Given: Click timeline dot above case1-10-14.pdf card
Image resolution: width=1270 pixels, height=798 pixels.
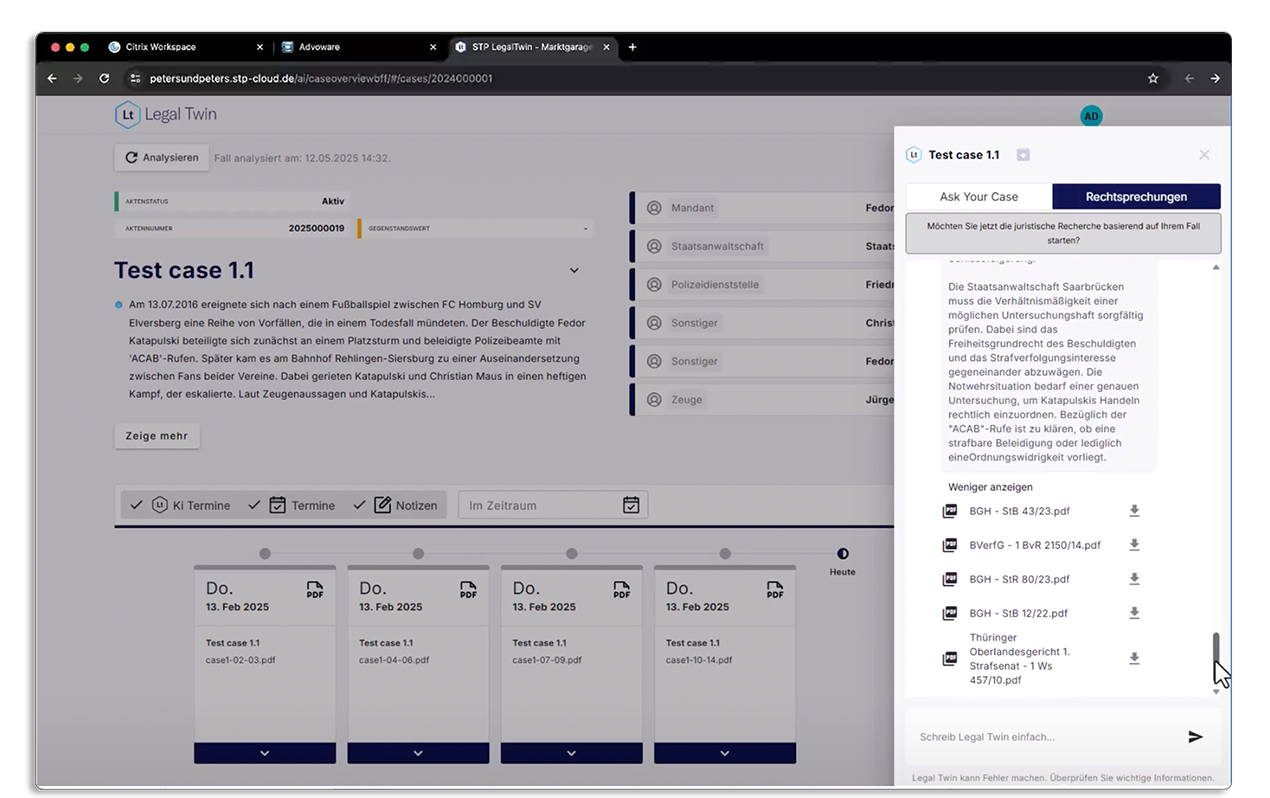Looking at the screenshot, I should click(x=725, y=553).
